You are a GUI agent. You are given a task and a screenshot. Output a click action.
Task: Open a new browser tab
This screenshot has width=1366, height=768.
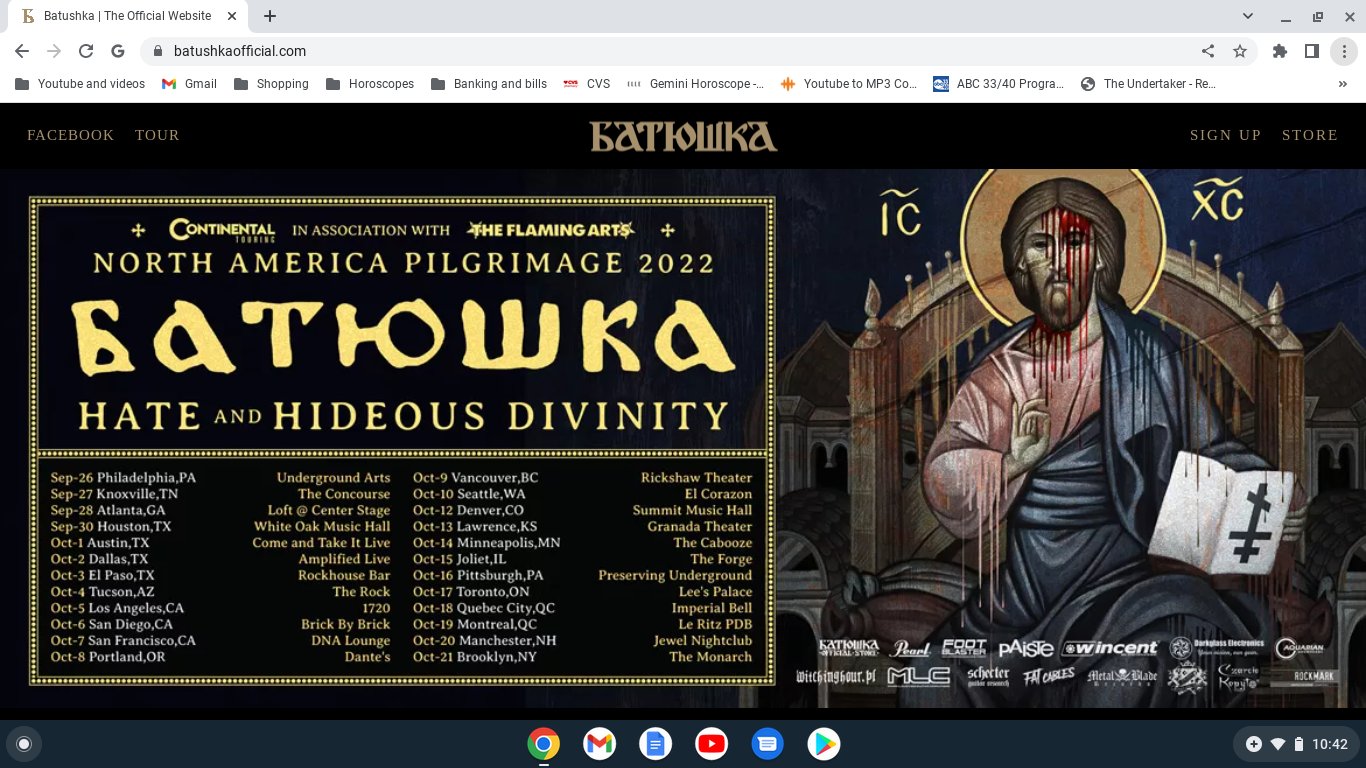[270, 16]
